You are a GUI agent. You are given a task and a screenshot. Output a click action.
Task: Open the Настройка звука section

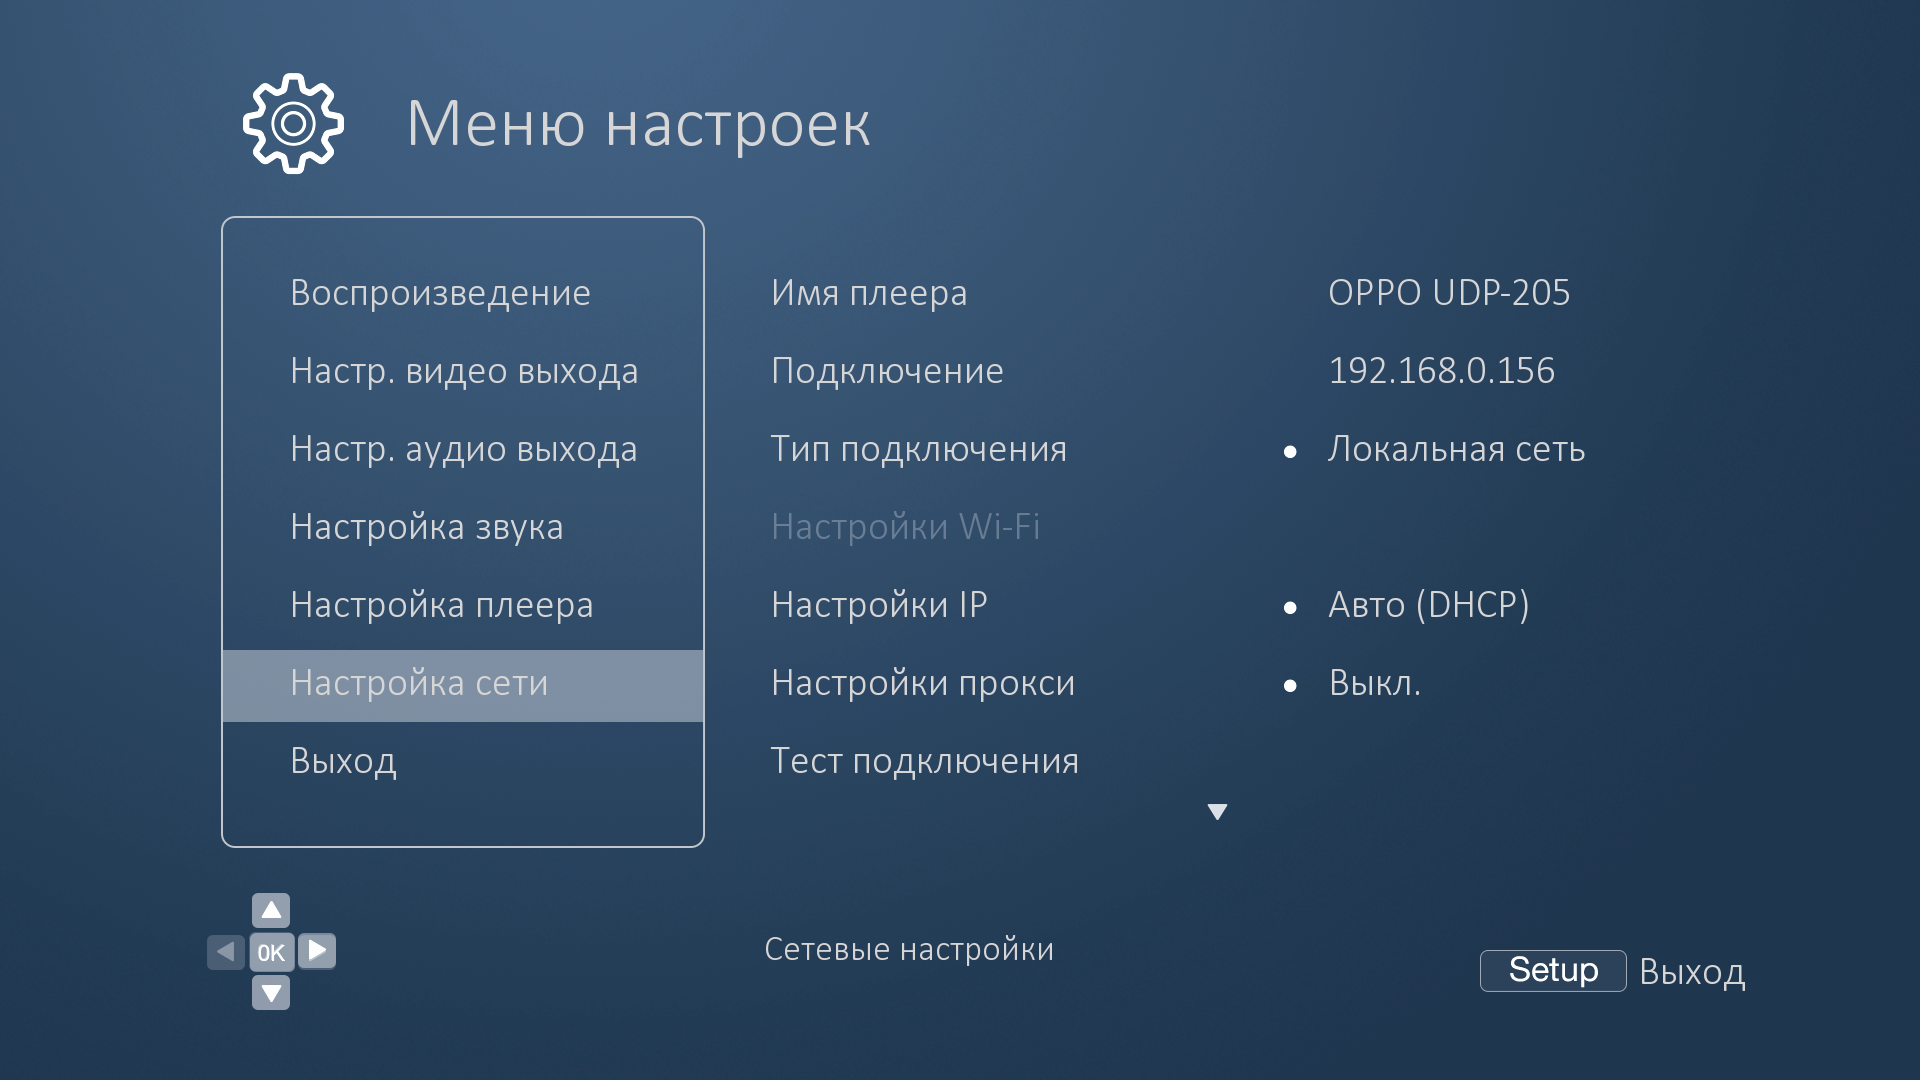[426, 527]
